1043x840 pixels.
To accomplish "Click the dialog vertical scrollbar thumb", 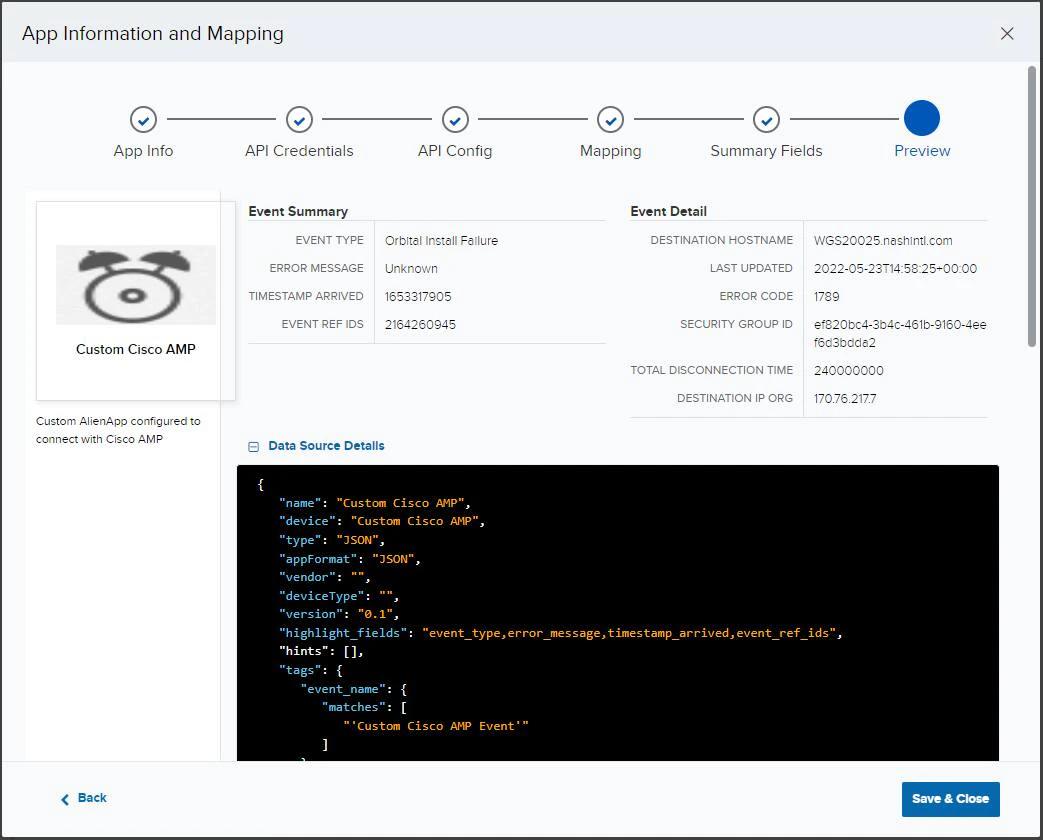I will [1032, 206].
